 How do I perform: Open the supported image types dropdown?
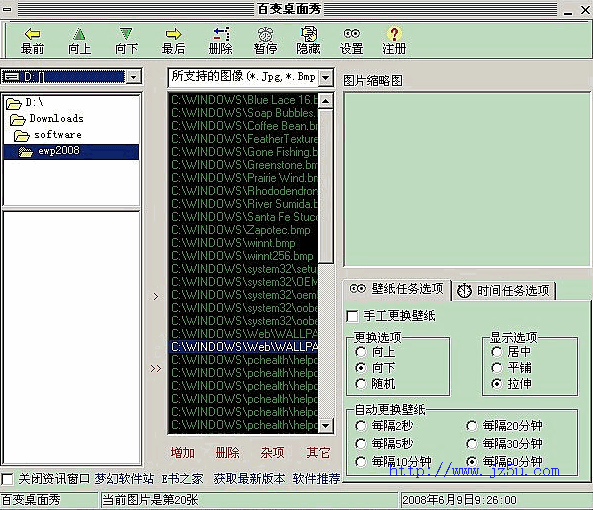(x=325, y=78)
